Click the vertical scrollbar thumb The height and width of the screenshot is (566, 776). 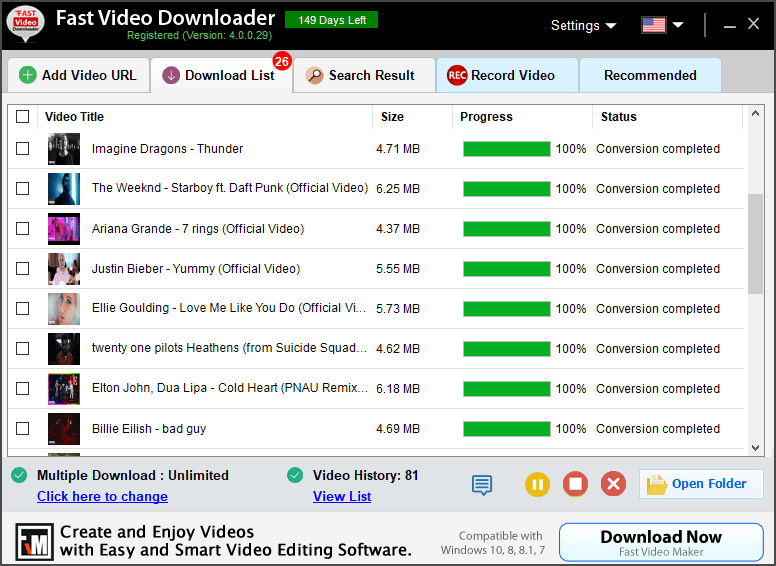coord(755,243)
